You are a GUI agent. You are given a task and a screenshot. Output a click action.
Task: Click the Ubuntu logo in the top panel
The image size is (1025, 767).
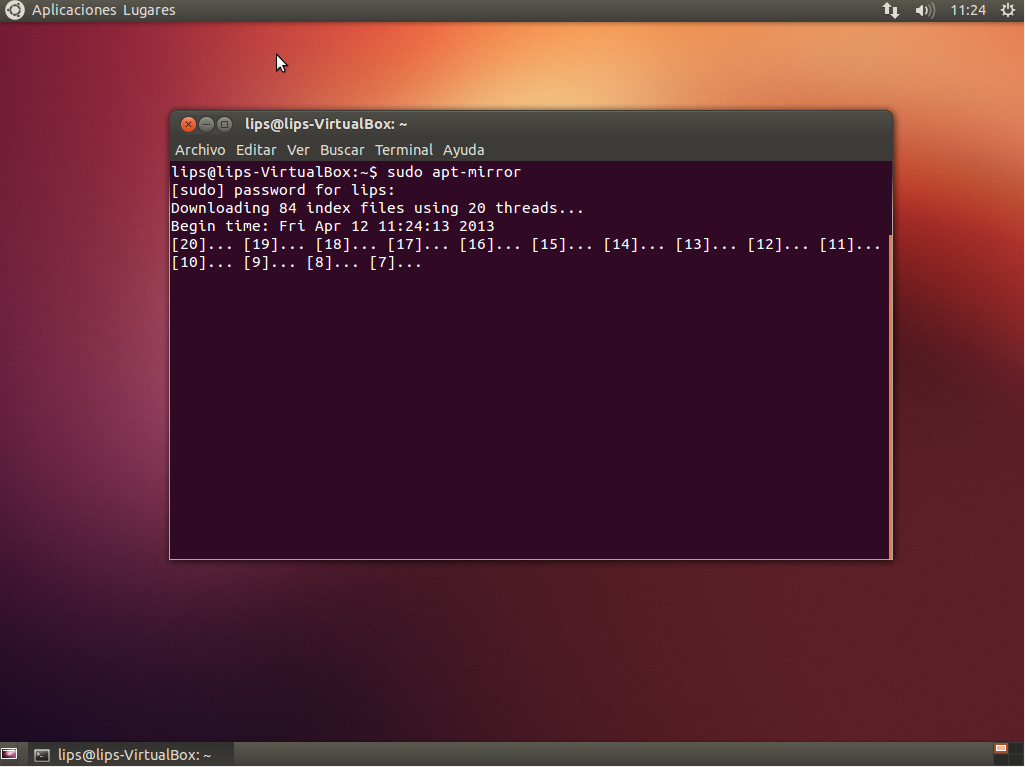14,10
